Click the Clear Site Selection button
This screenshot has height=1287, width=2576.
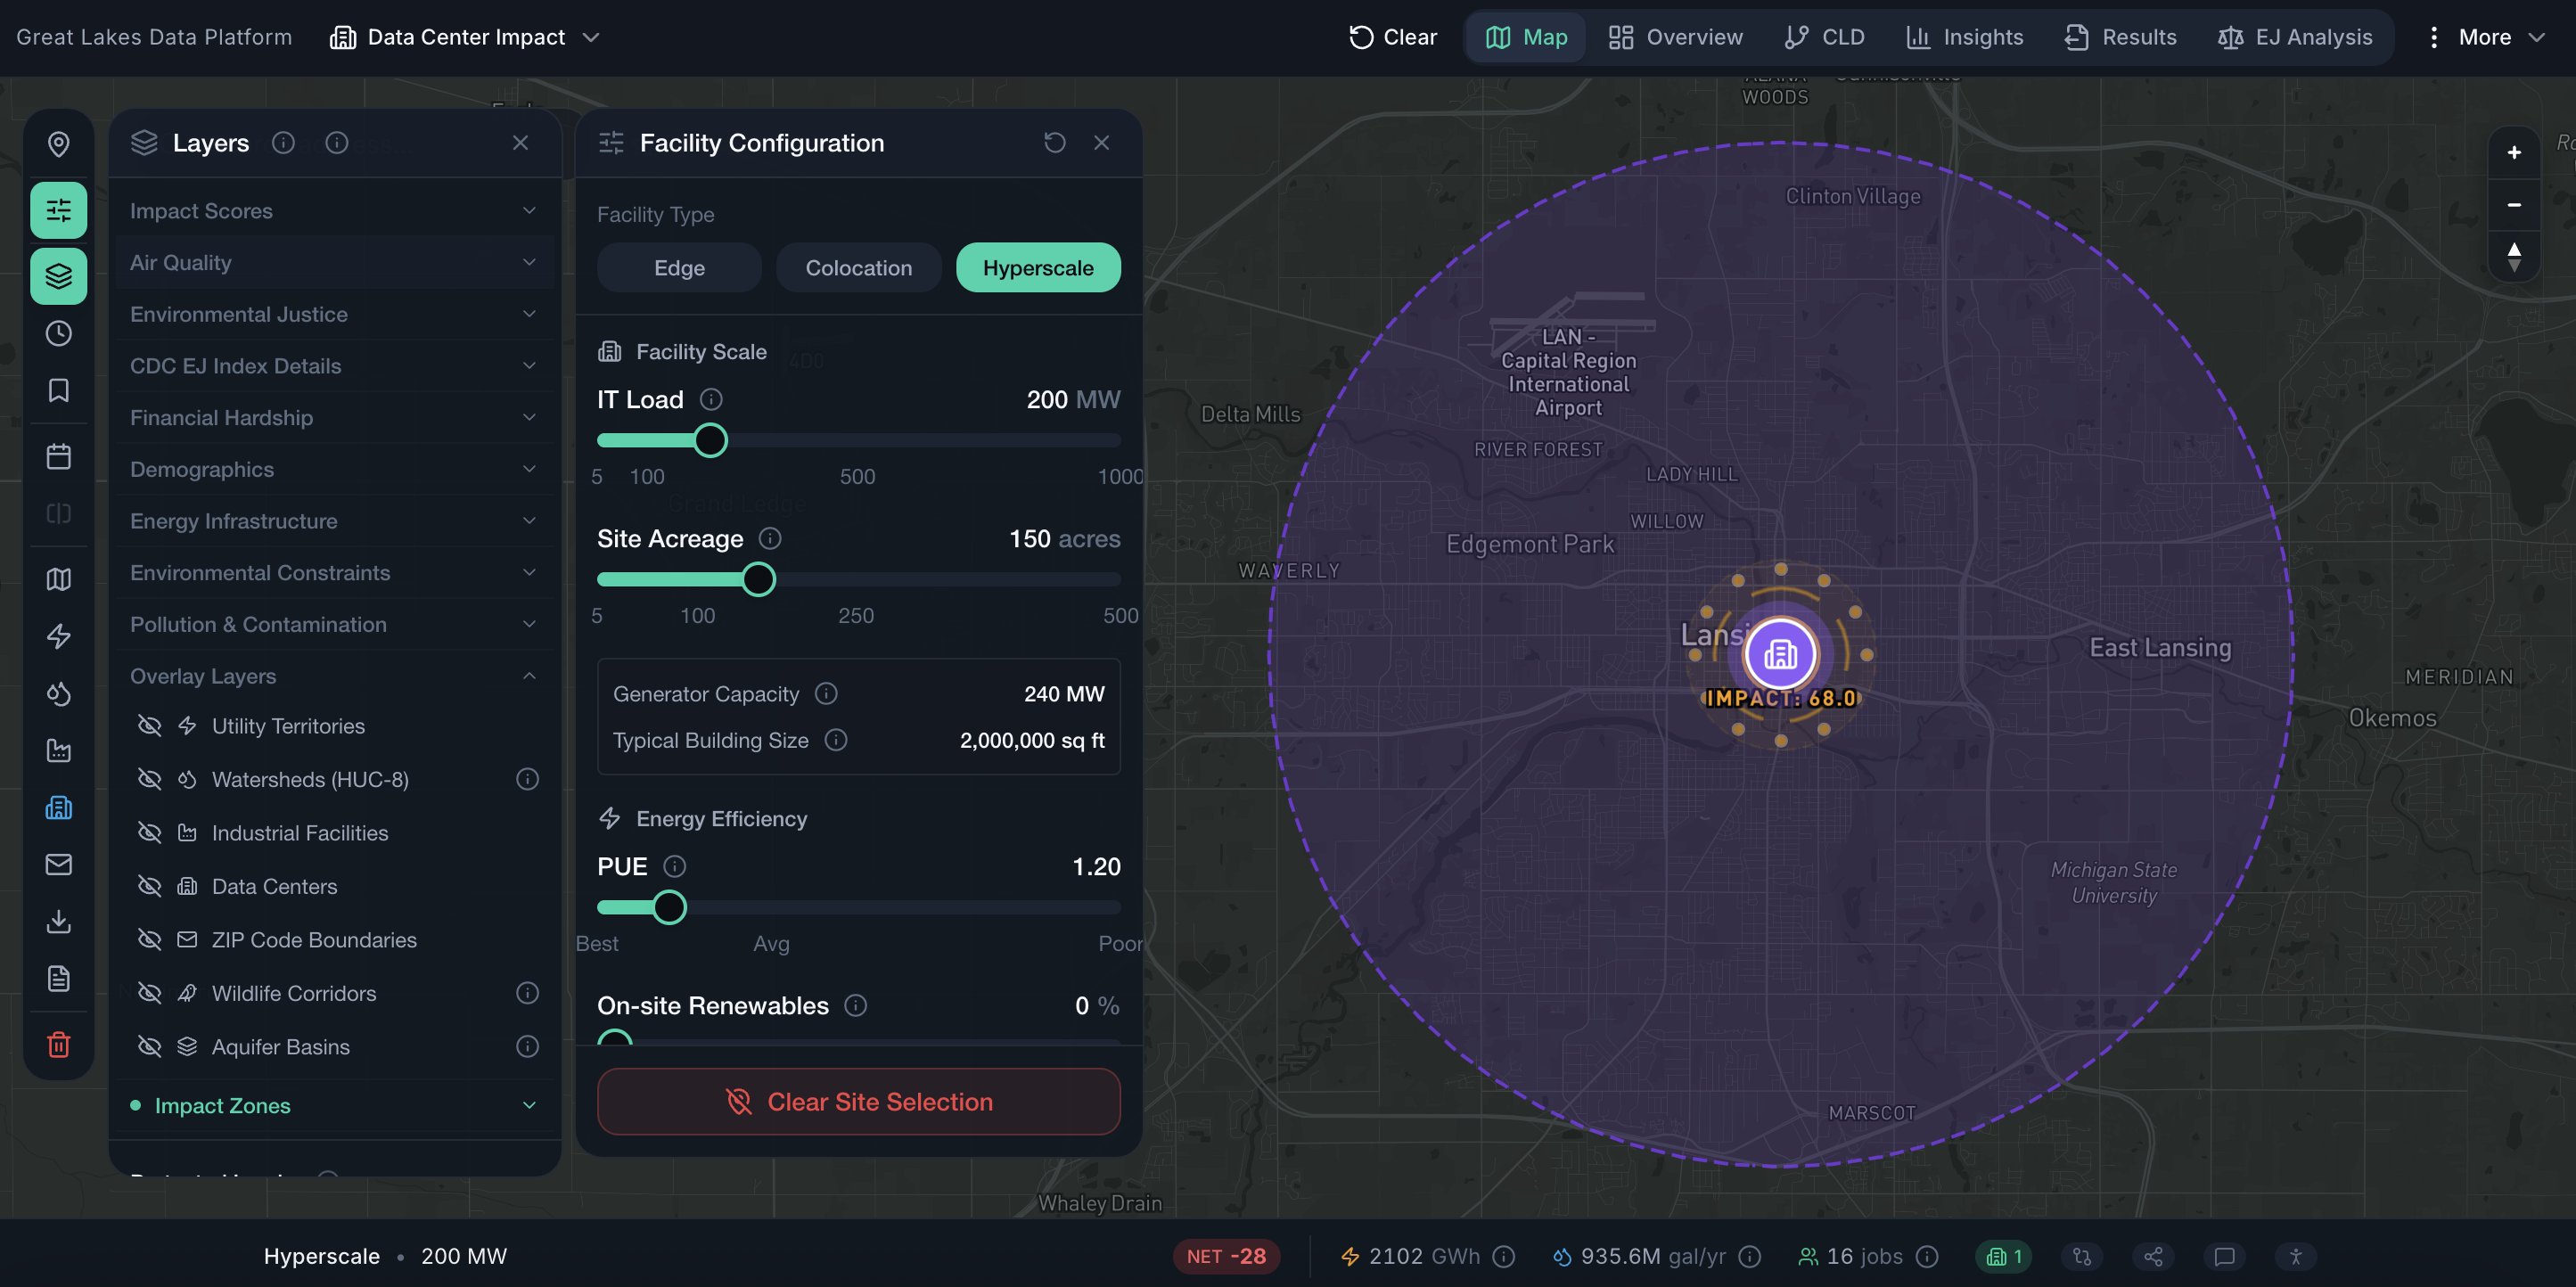[858, 1101]
